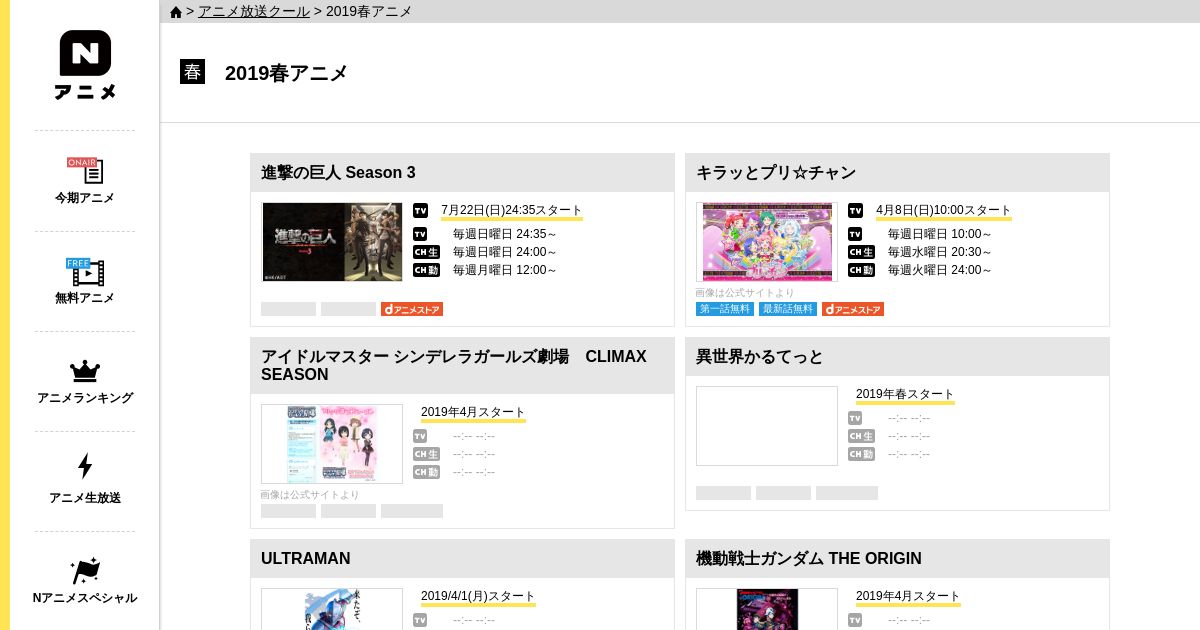Open ULTRAMAN title
The image size is (1200, 630).
[x=306, y=558]
